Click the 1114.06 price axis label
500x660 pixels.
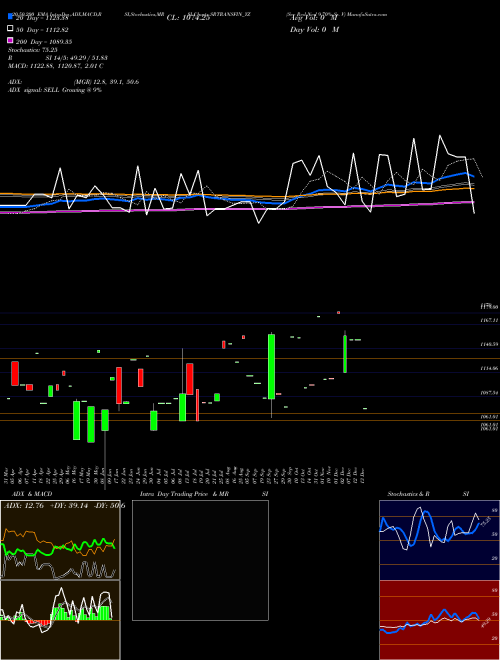(x=489, y=368)
